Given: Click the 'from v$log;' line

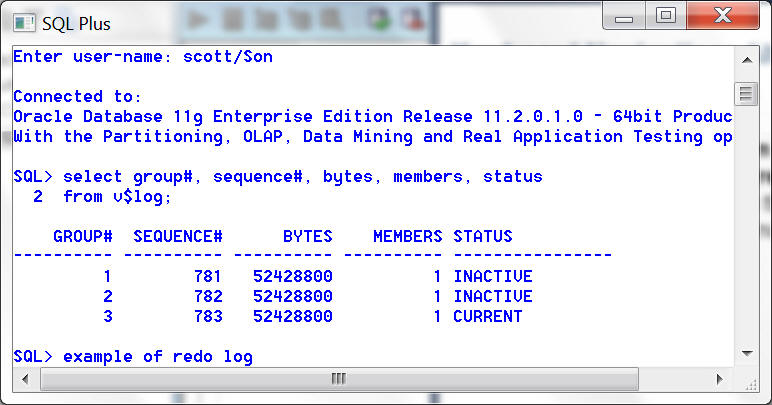Looking at the screenshot, I should [x=117, y=197].
